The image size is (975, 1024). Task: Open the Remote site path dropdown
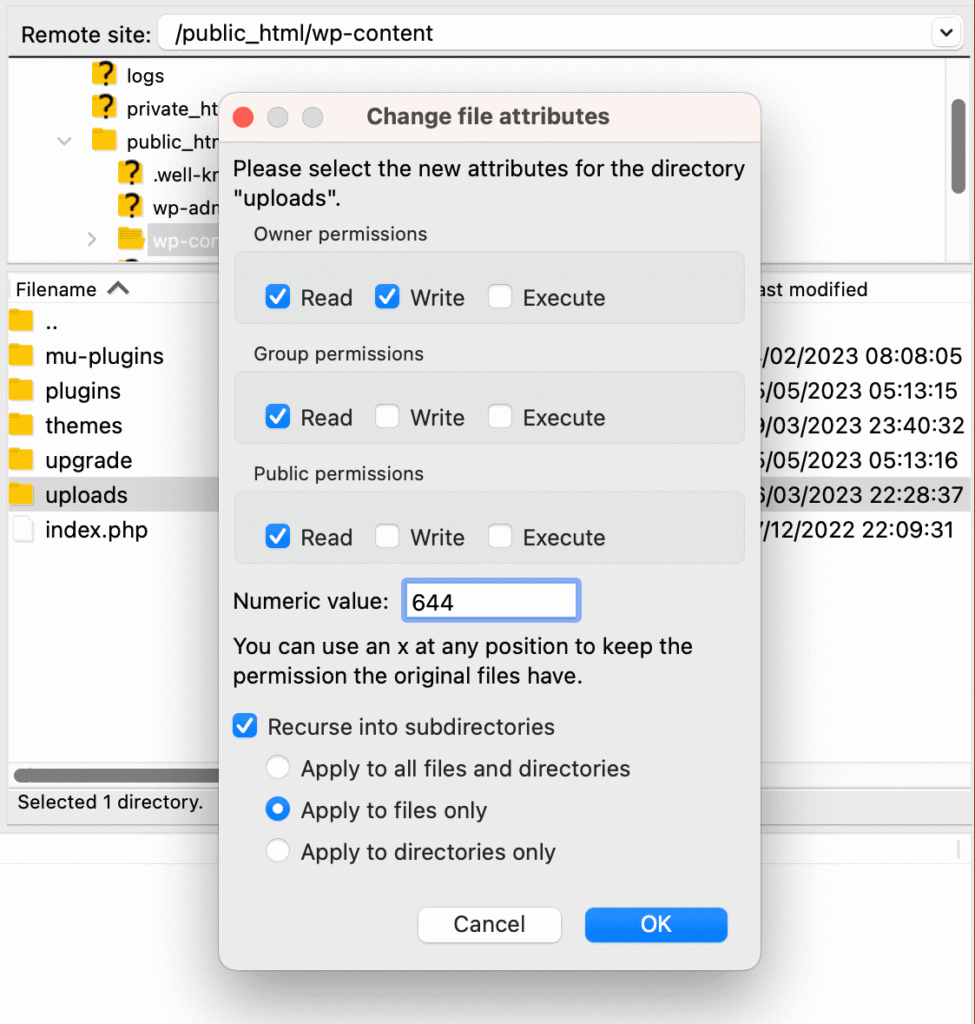tap(946, 33)
